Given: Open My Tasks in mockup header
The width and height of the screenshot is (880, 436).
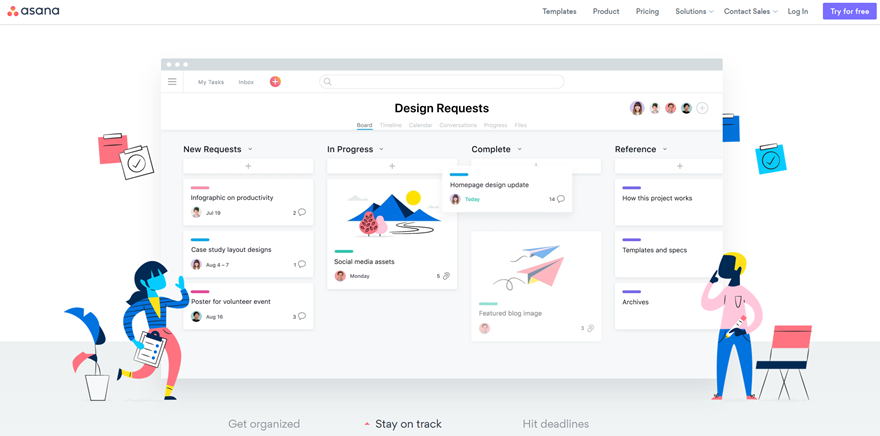Looking at the screenshot, I should coord(211,82).
